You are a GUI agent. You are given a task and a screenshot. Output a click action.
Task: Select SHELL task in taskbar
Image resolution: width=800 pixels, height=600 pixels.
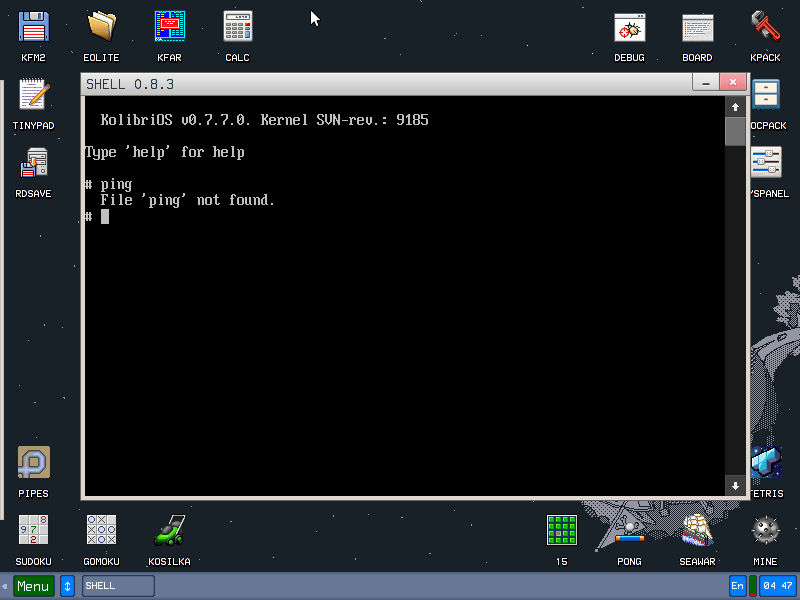[x=118, y=586]
